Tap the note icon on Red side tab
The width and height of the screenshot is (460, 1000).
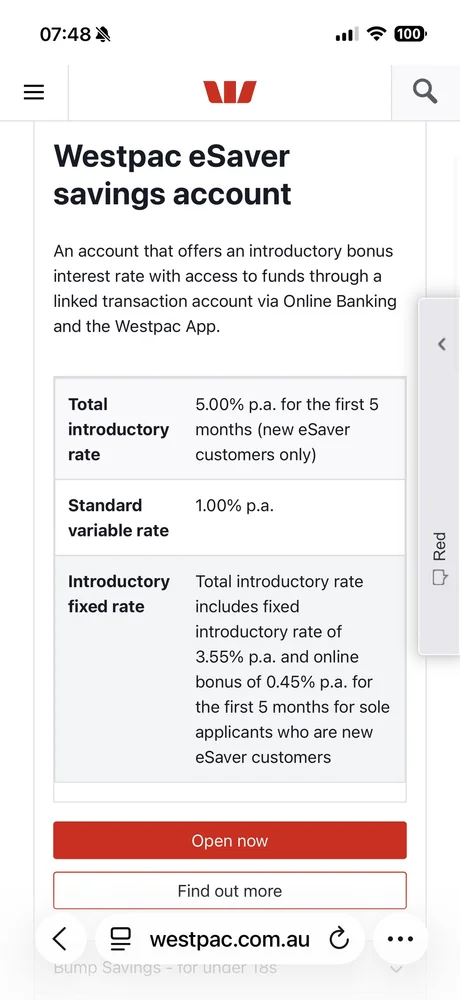point(439,578)
